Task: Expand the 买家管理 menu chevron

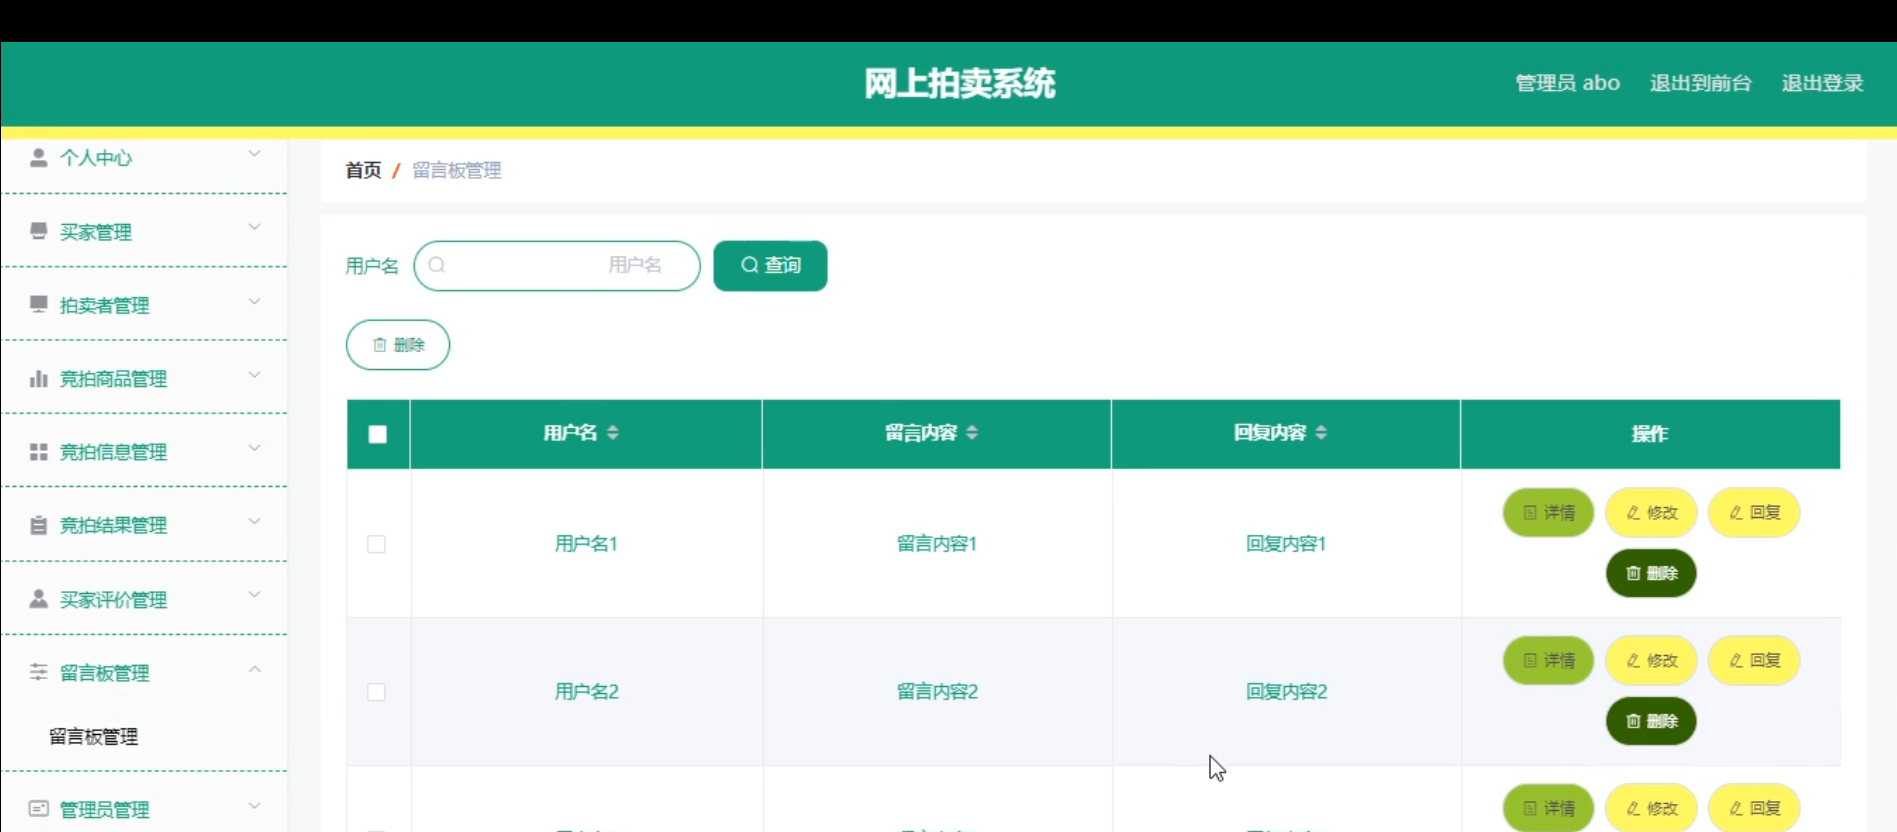Action: pos(254,228)
